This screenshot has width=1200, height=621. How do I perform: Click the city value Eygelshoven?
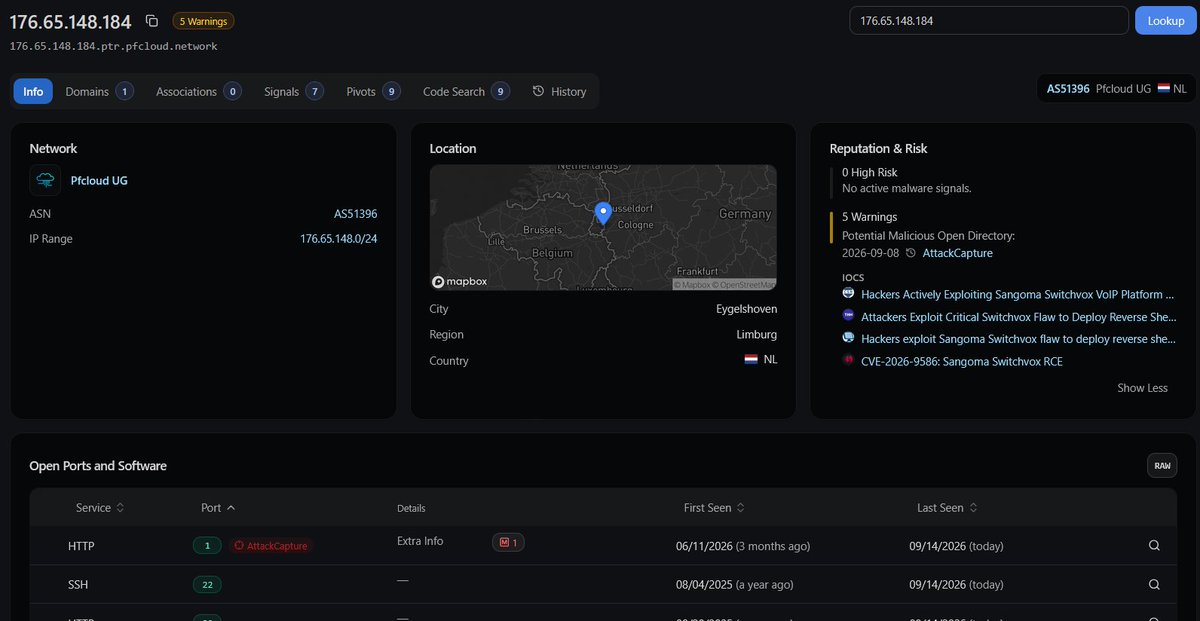tap(746, 309)
